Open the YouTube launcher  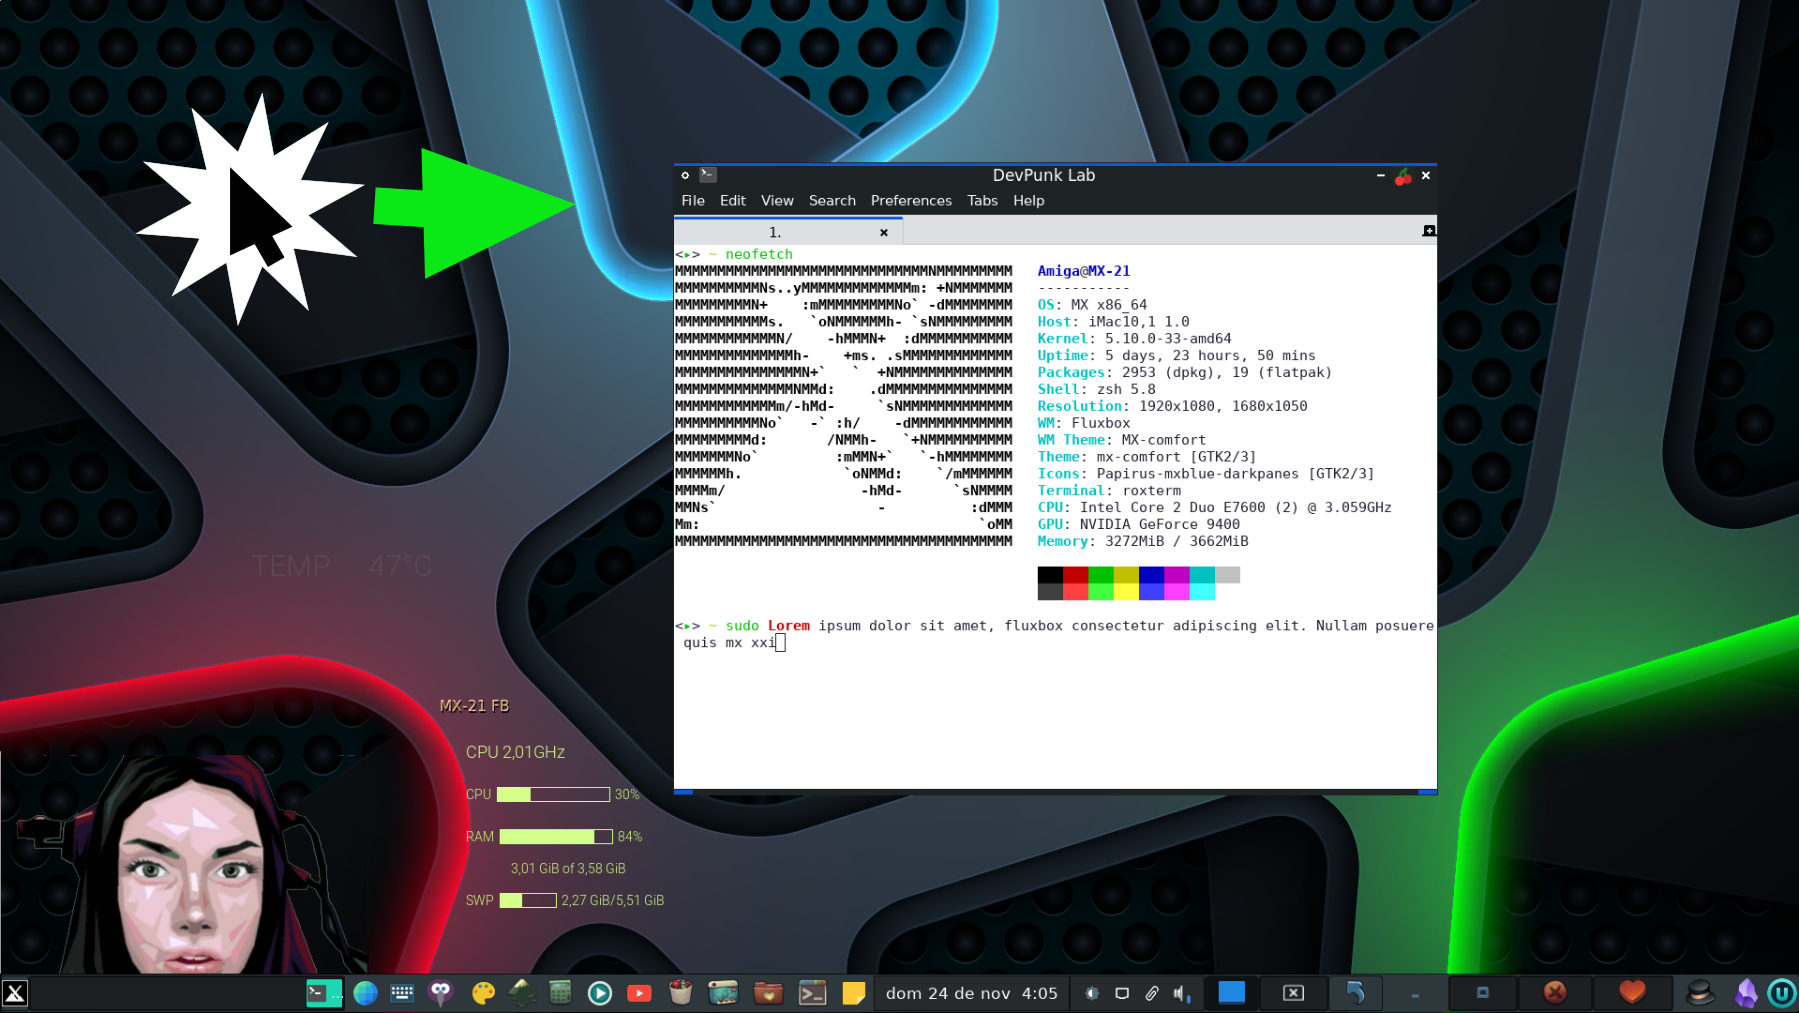(x=639, y=993)
